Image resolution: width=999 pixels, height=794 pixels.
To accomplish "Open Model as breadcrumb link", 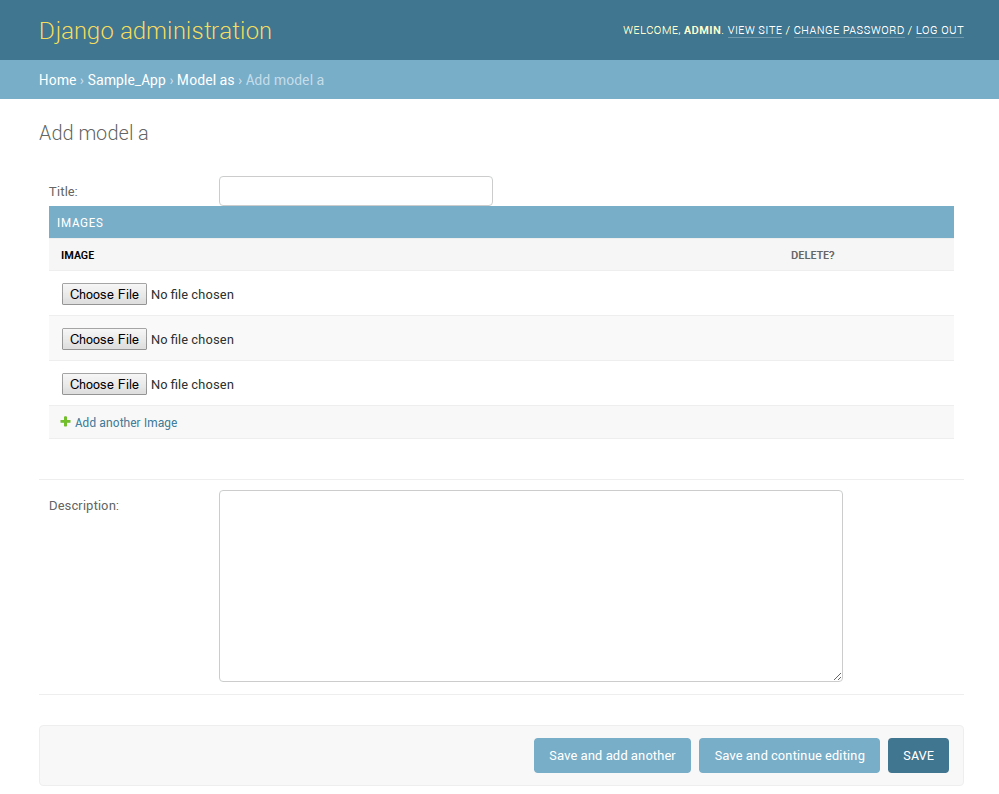I will pyautogui.click(x=205, y=80).
